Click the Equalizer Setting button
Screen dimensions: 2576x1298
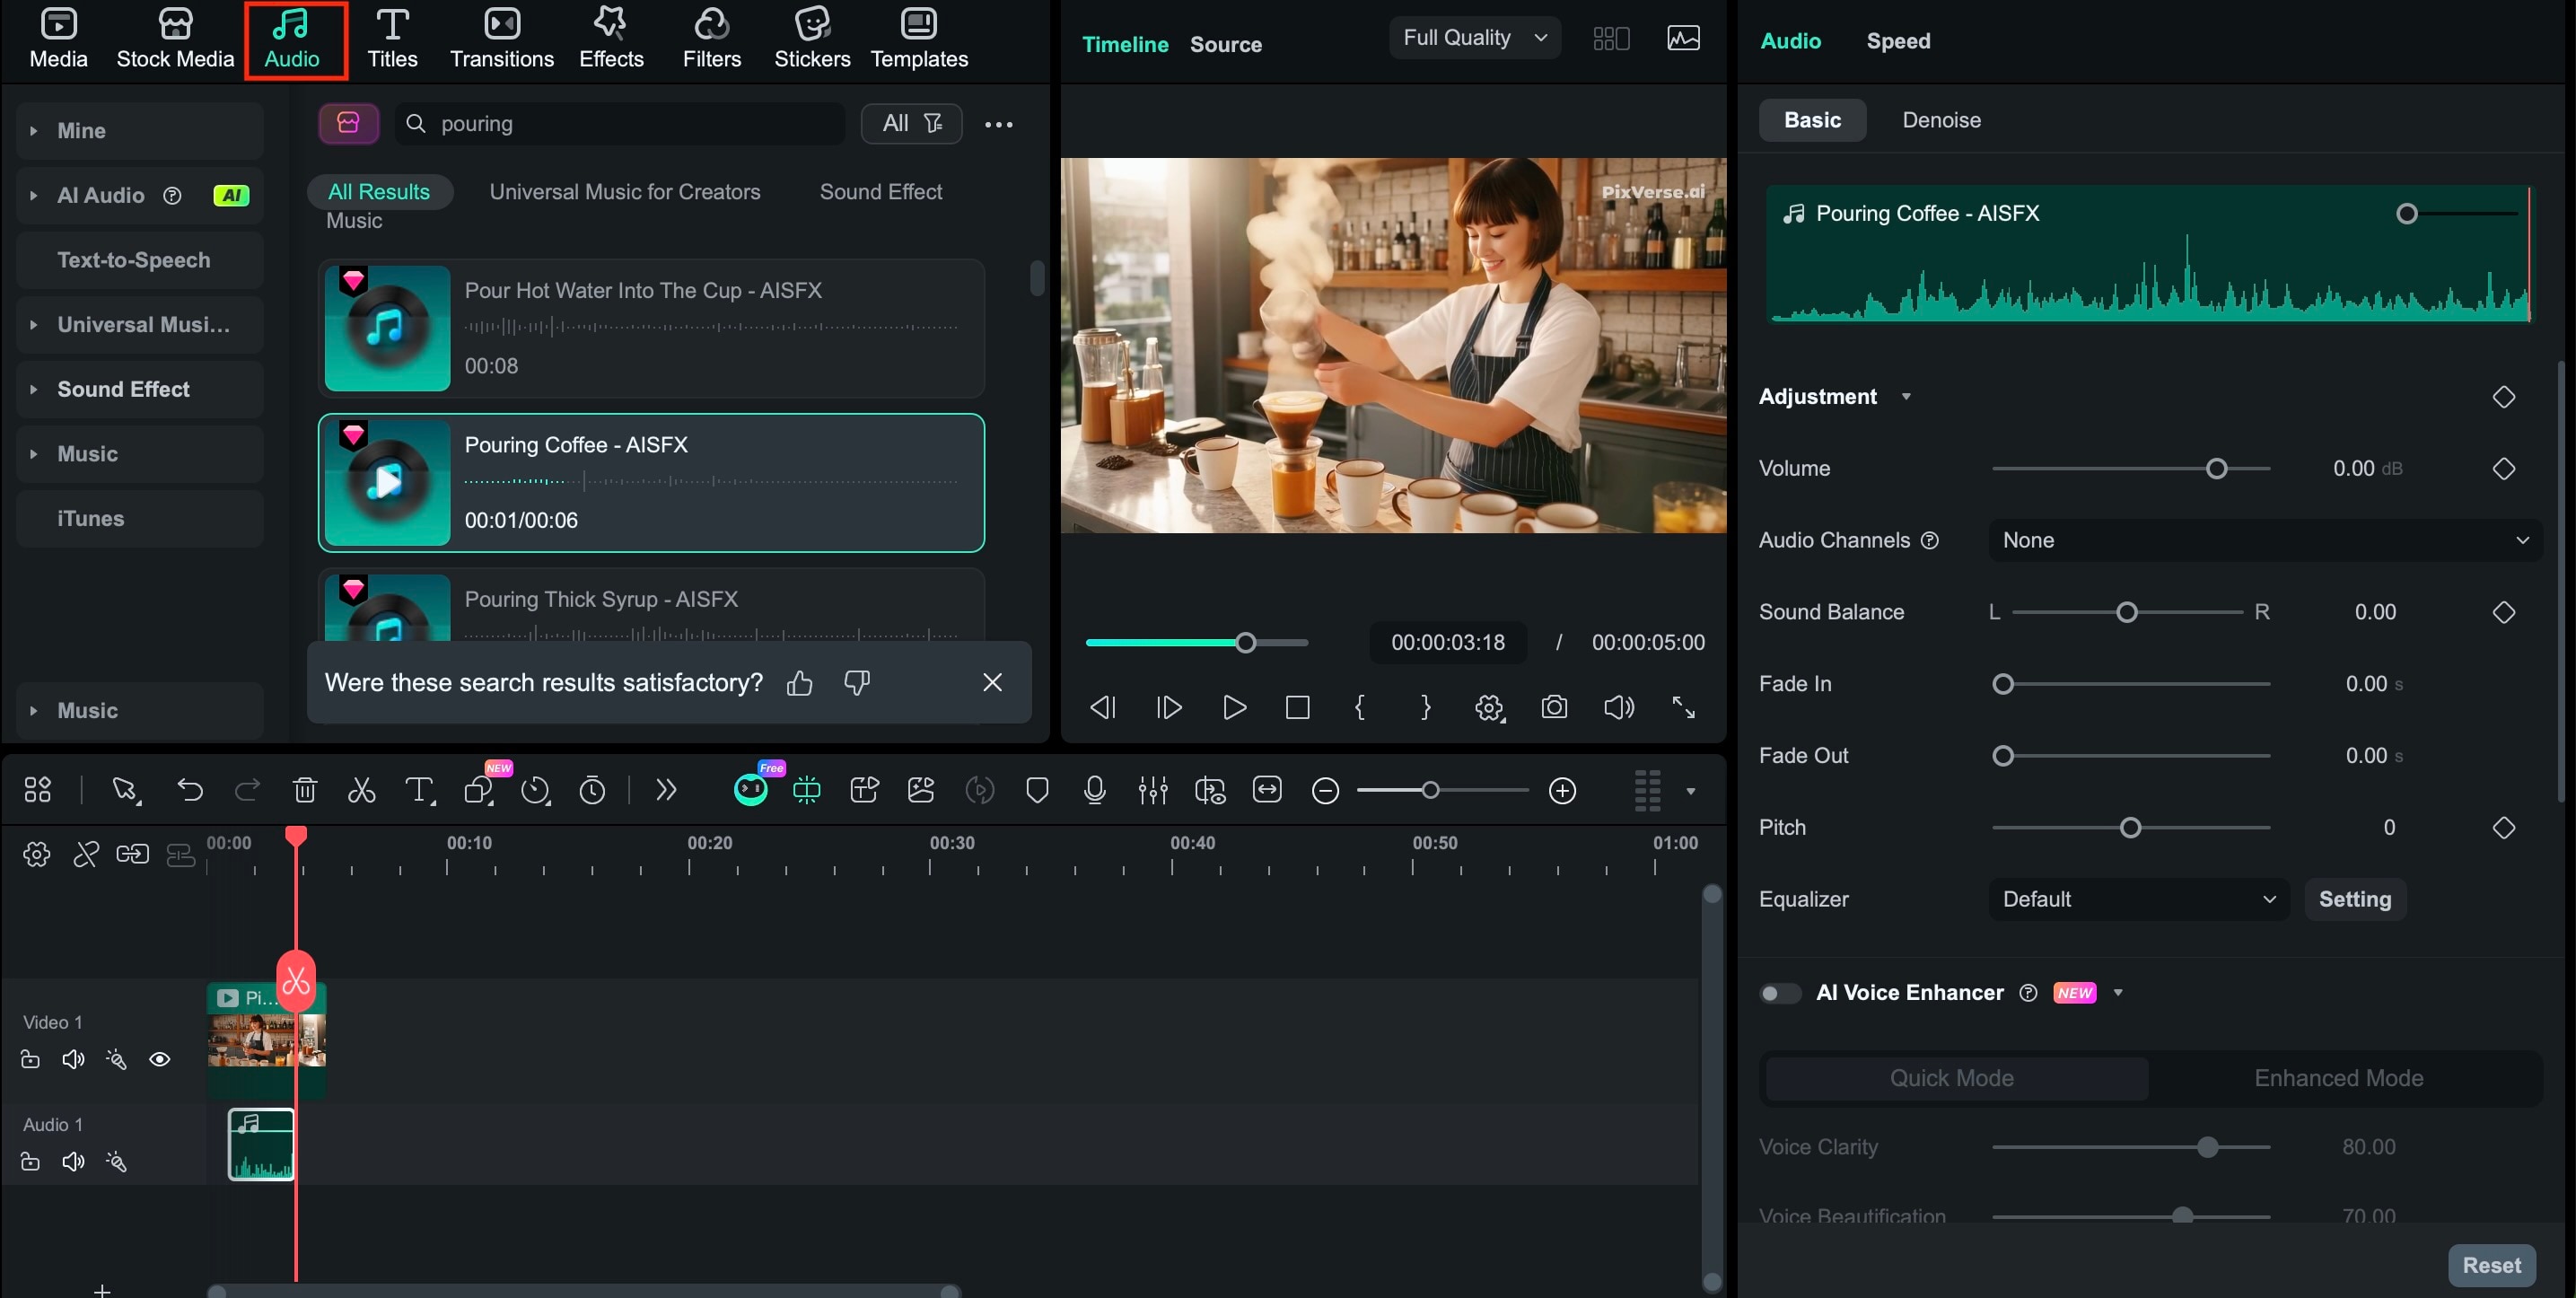[x=2354, y=899]
